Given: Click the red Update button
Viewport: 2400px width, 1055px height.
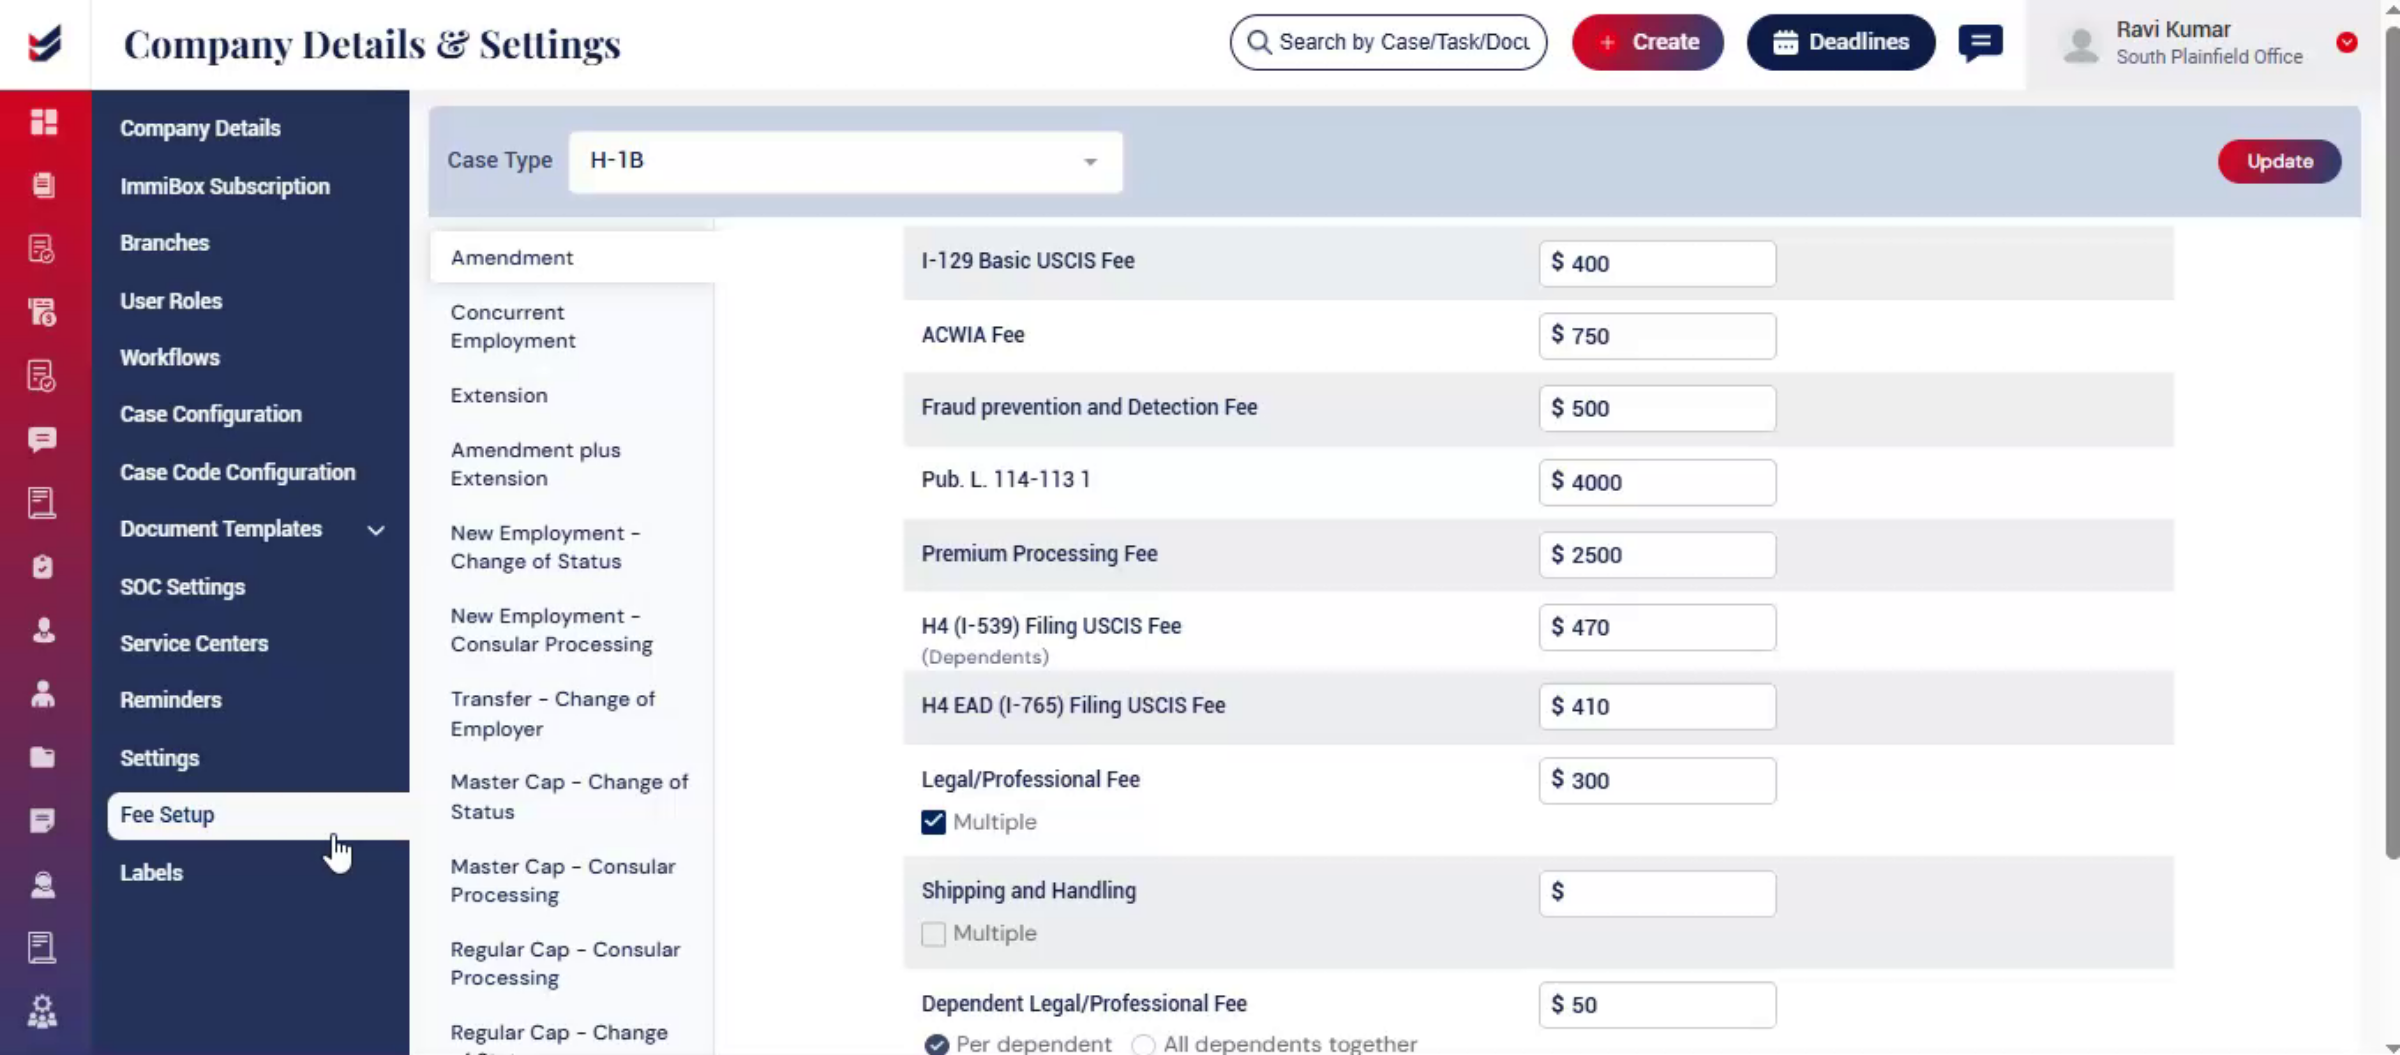Looking at the screenshot, I should tap(2279, 161).
